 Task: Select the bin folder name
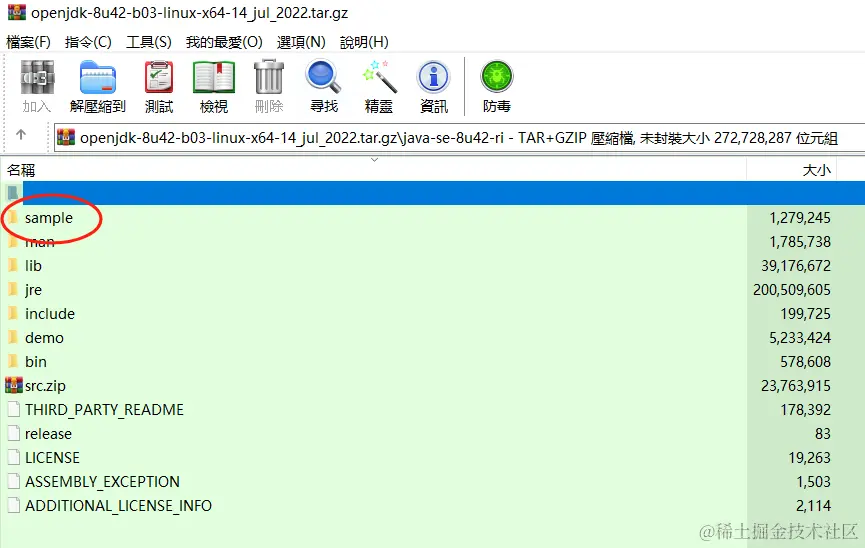[x=36, y=361]
